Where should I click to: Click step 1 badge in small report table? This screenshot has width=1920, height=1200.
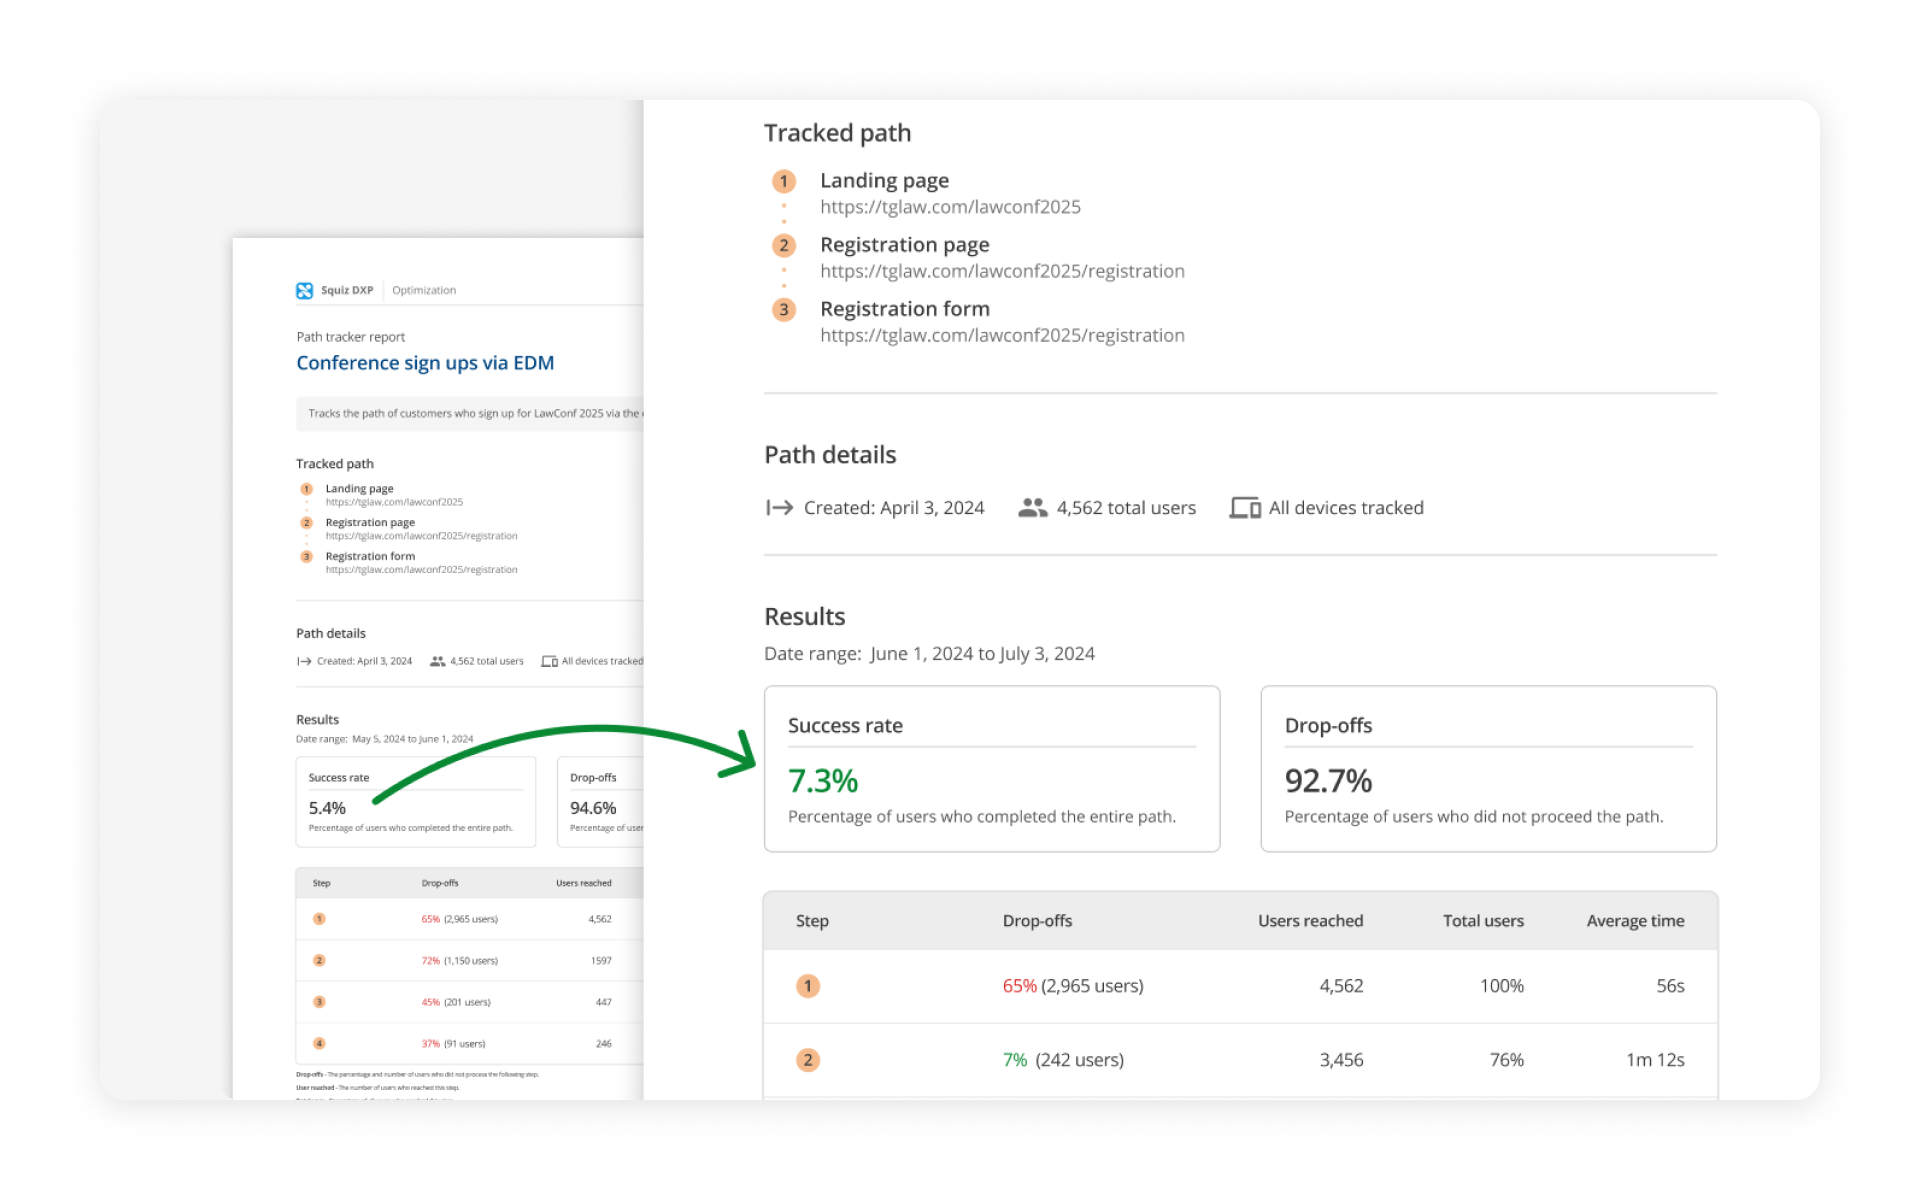319,919
